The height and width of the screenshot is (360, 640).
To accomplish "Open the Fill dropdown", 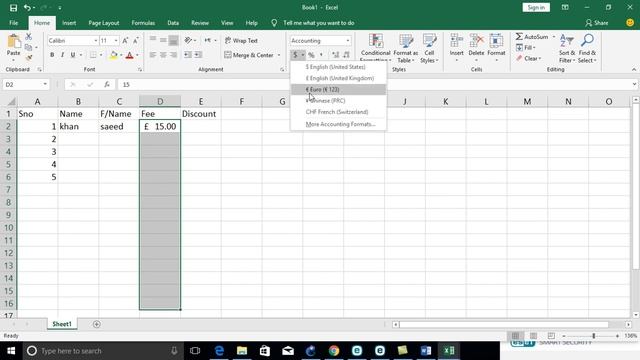I will coord(528,47).
